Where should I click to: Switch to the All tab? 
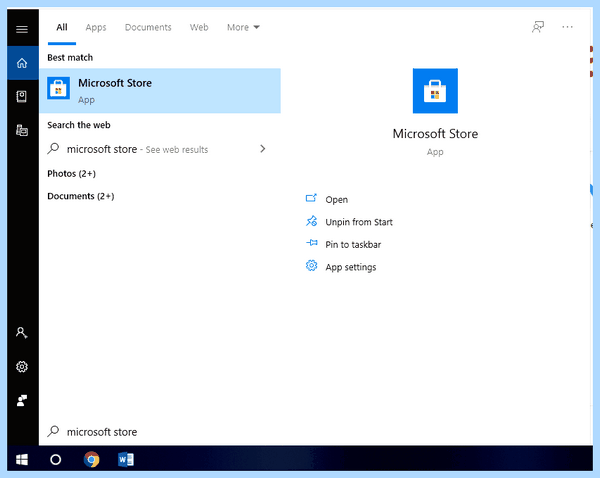[62, 27]
